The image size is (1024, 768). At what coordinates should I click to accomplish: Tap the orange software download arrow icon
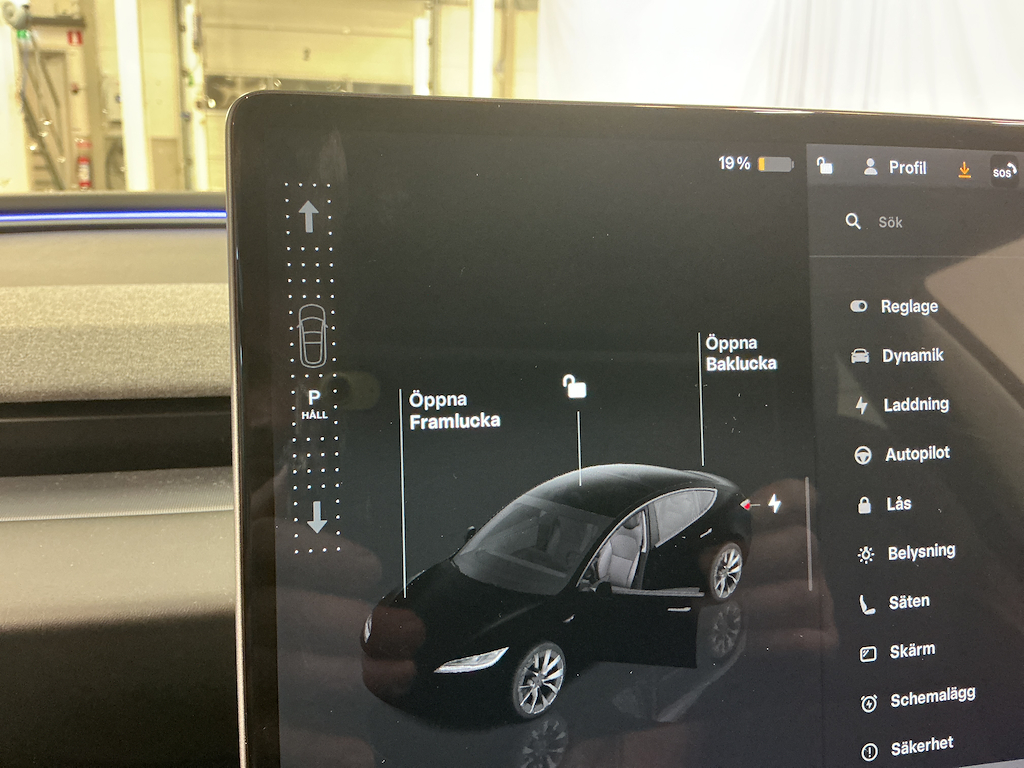tap(964, 170)
